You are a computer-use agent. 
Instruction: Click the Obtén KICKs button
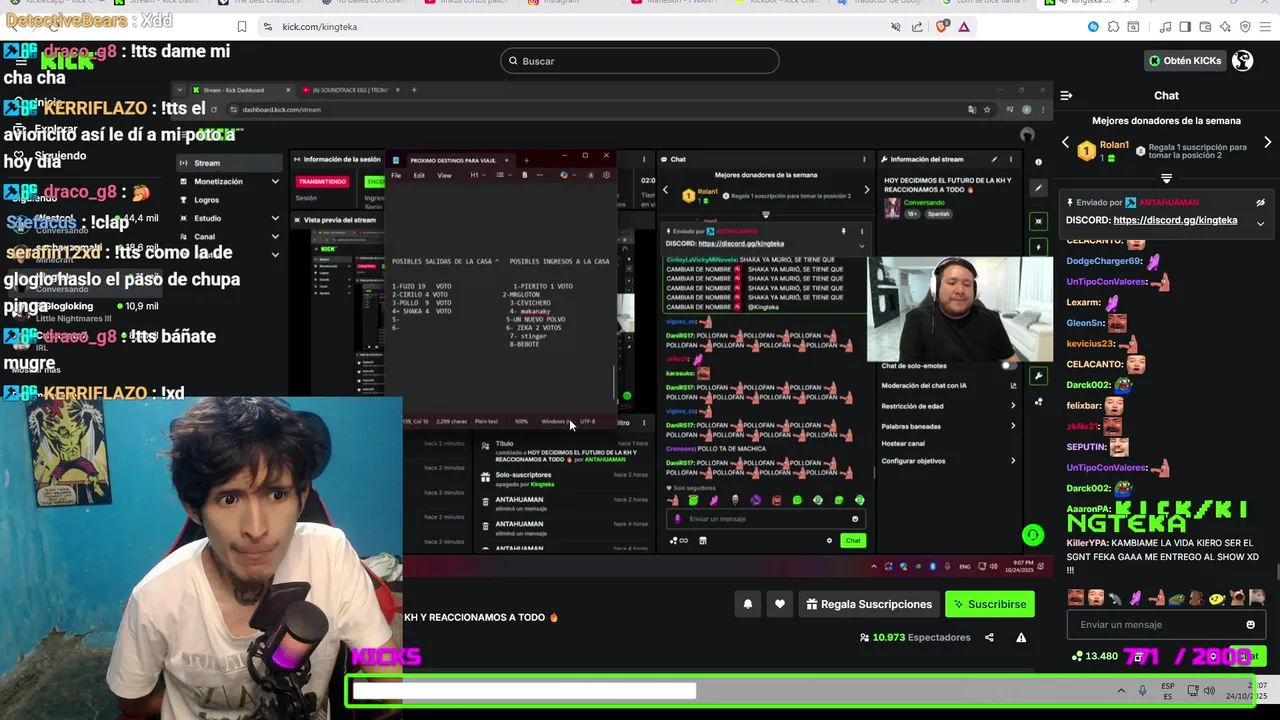click(x=1185, y=61)
